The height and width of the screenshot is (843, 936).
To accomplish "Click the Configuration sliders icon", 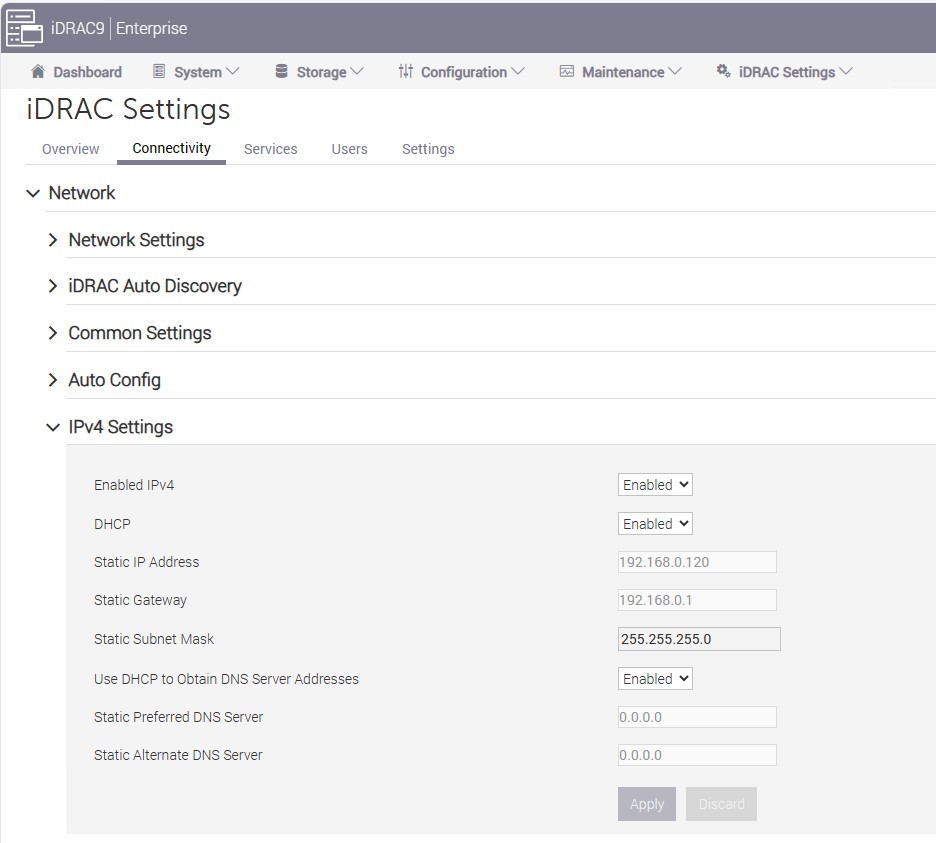I will (x=405, y=72).
